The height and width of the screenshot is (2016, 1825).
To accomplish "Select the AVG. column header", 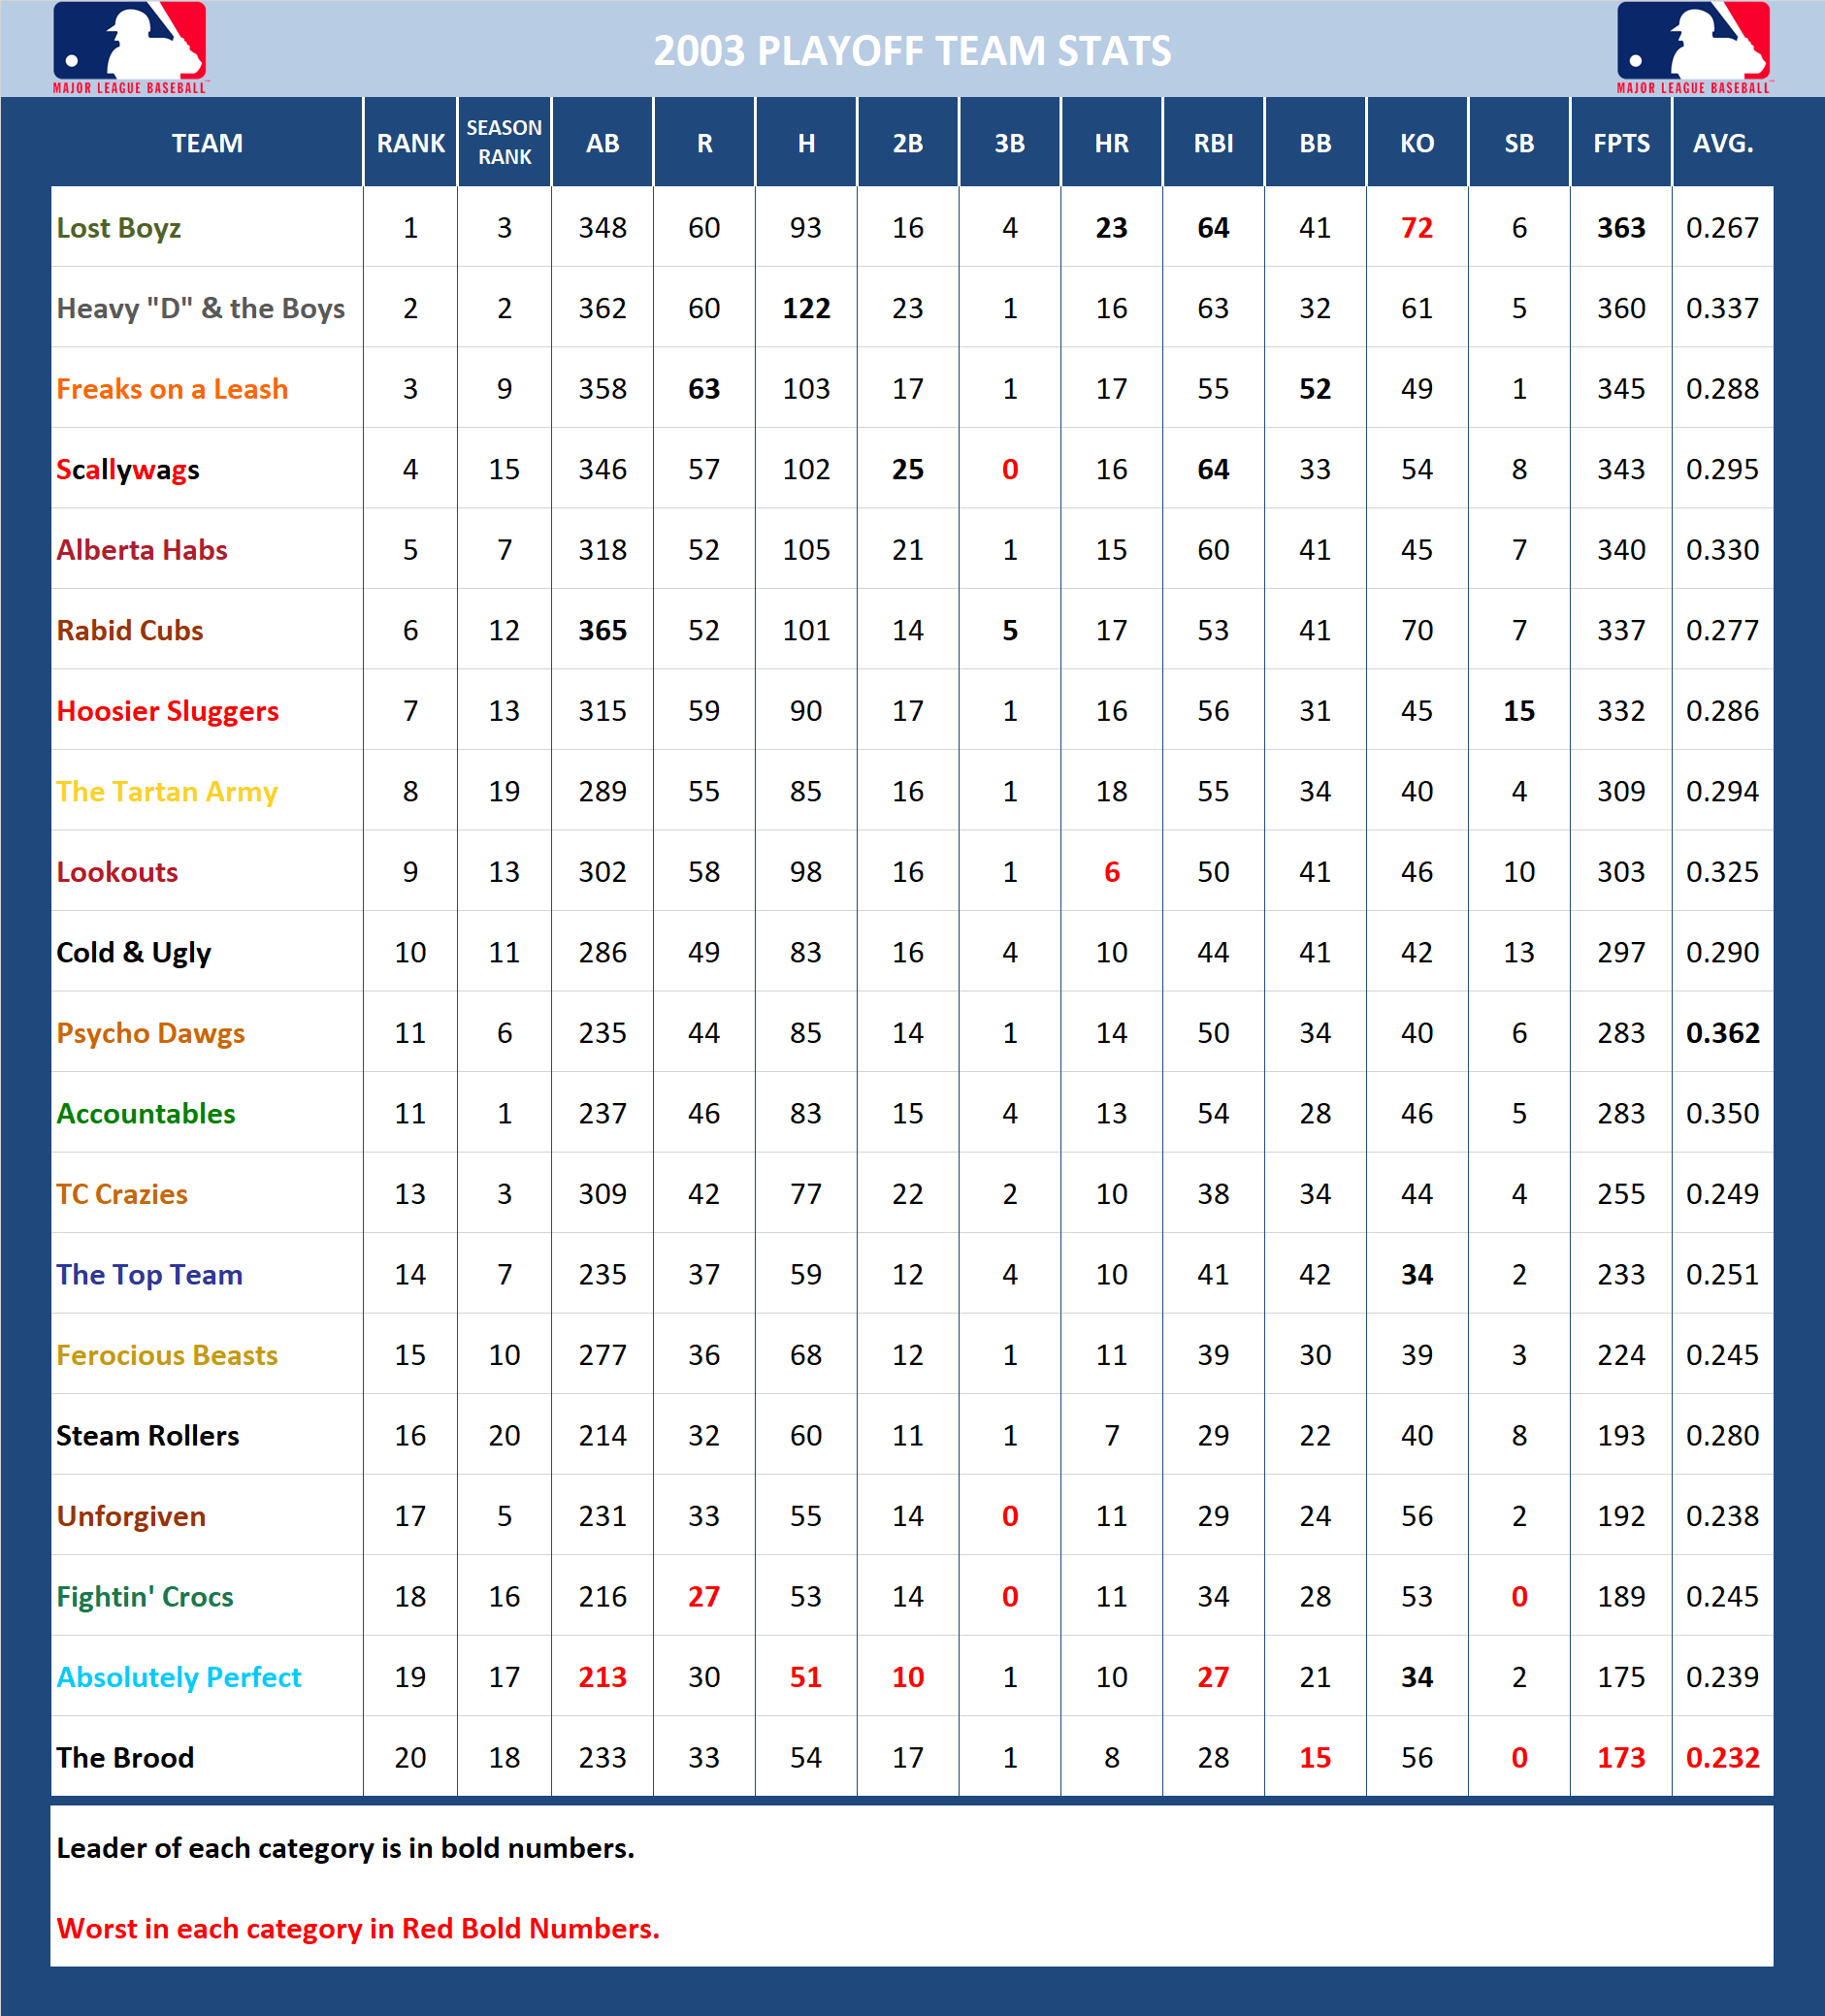I will point(1723,143).
